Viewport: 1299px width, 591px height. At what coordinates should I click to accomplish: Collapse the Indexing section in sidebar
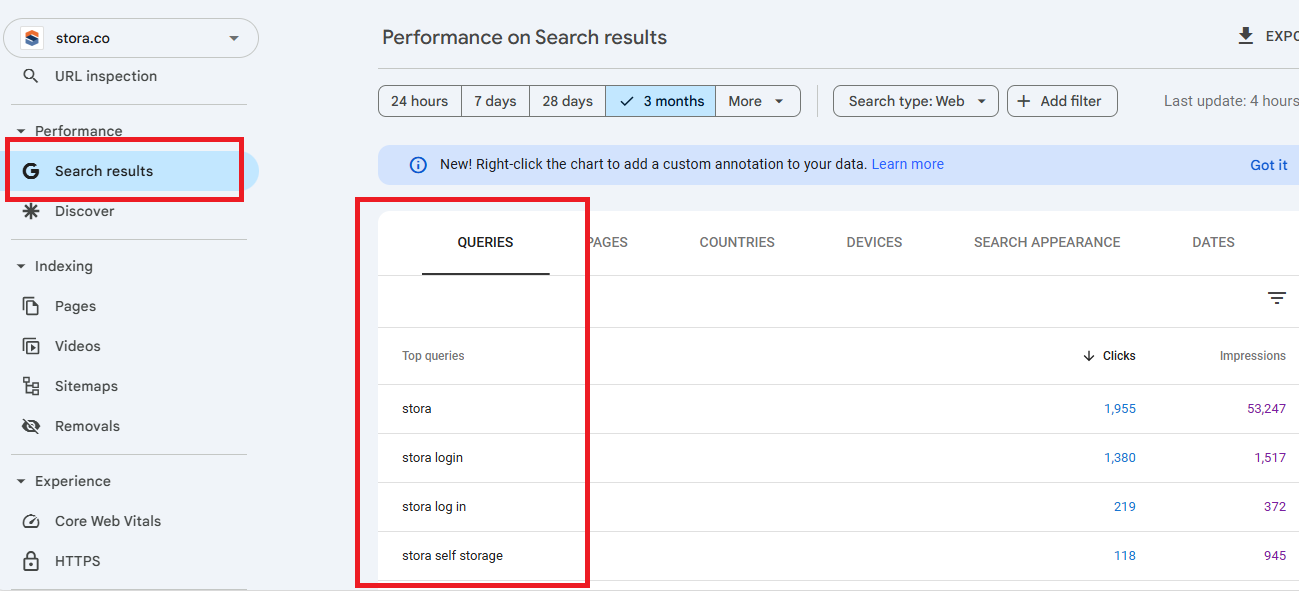pos(22,266)
